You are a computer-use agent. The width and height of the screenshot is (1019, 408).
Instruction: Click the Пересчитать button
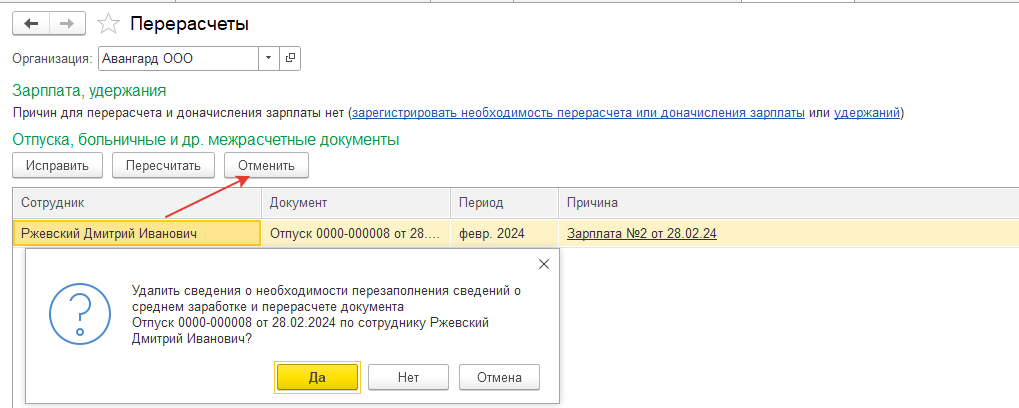click(163, 165)
